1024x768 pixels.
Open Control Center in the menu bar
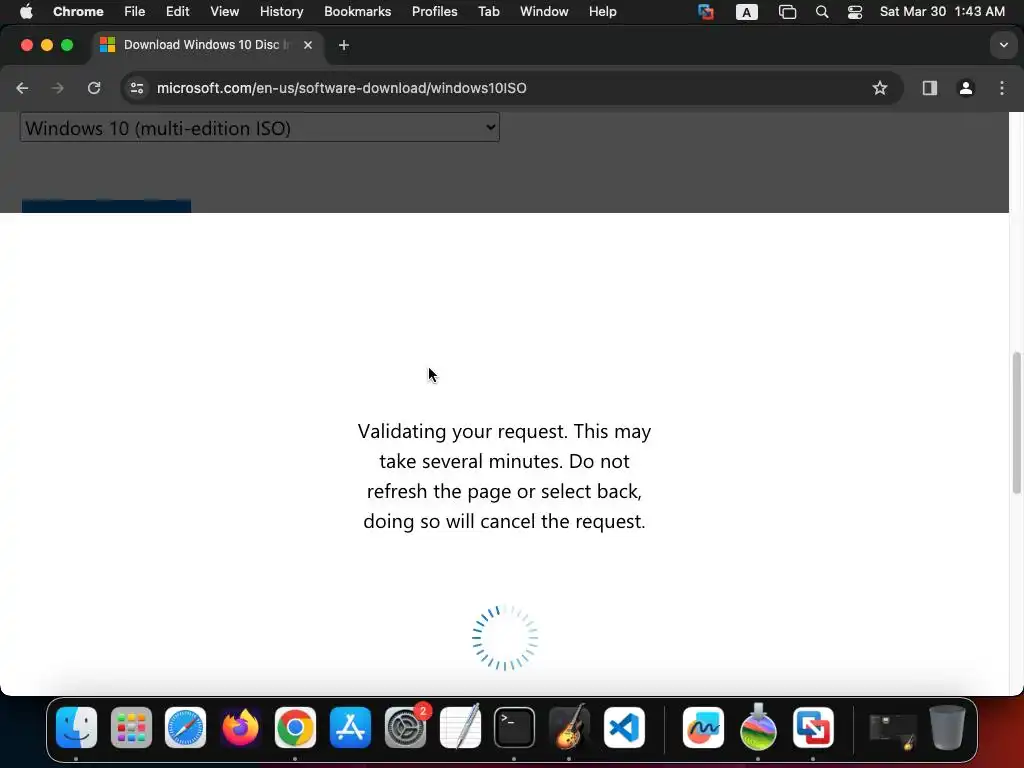click(855, 12)
